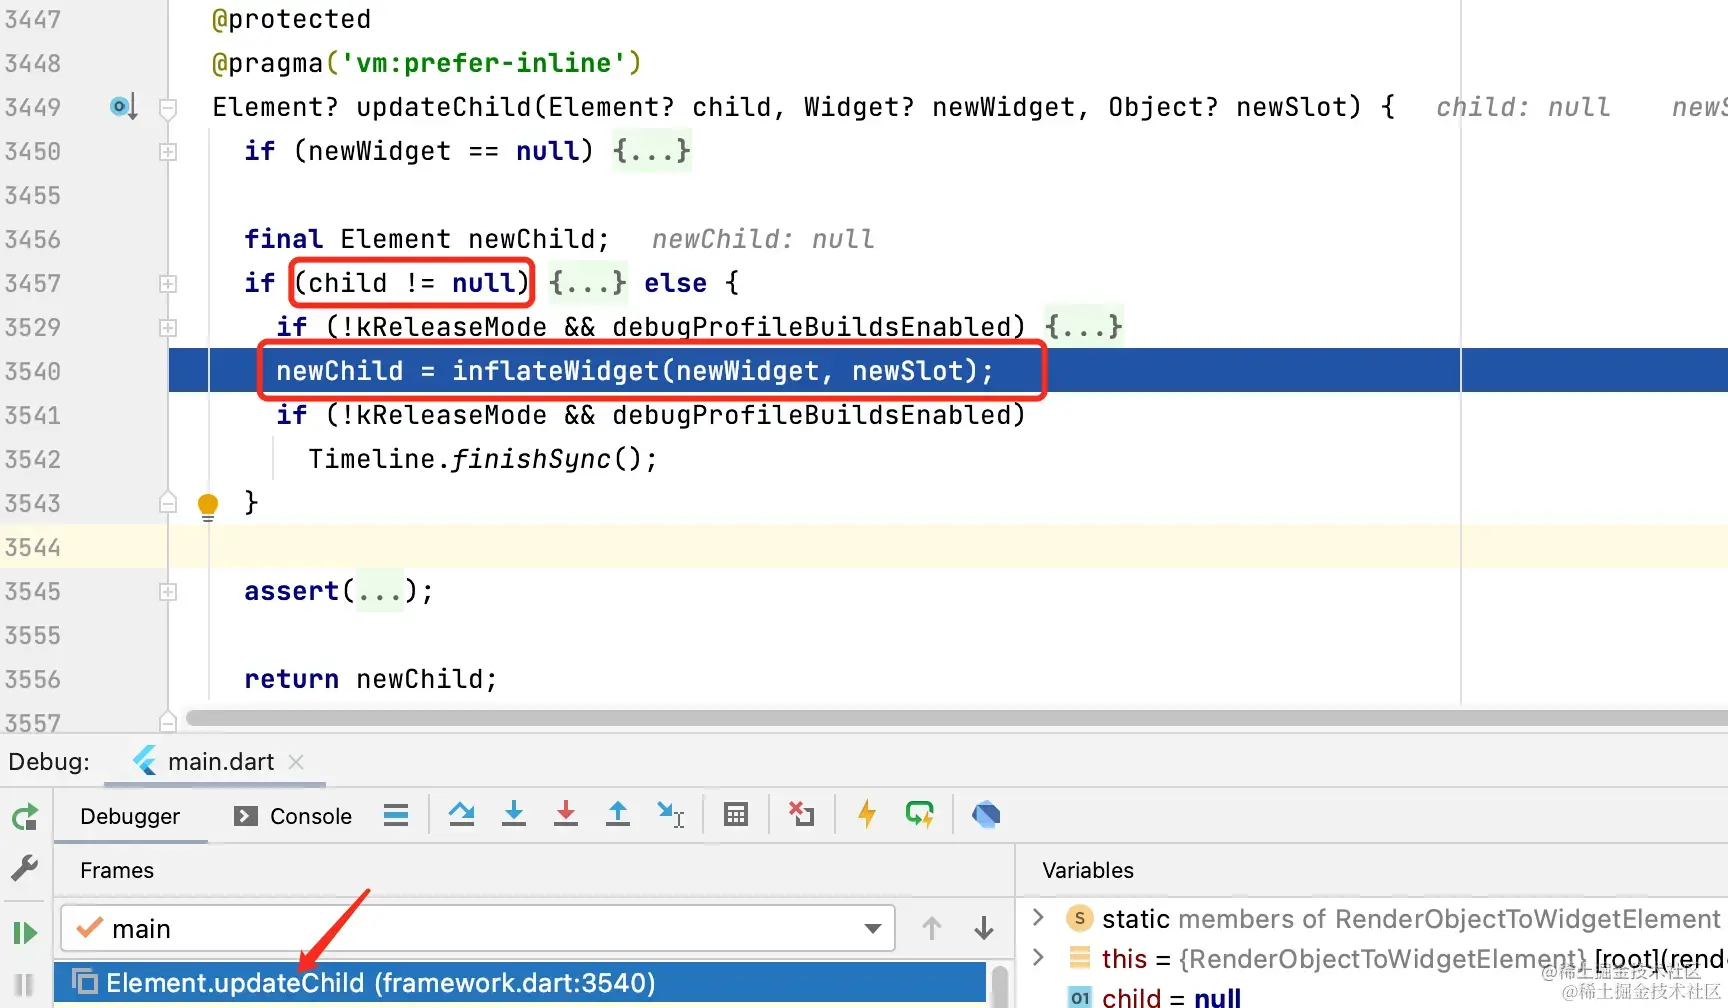Select next frame down arrow
This screenshot has height=1008, width=1728.
(x=984, y=929)
